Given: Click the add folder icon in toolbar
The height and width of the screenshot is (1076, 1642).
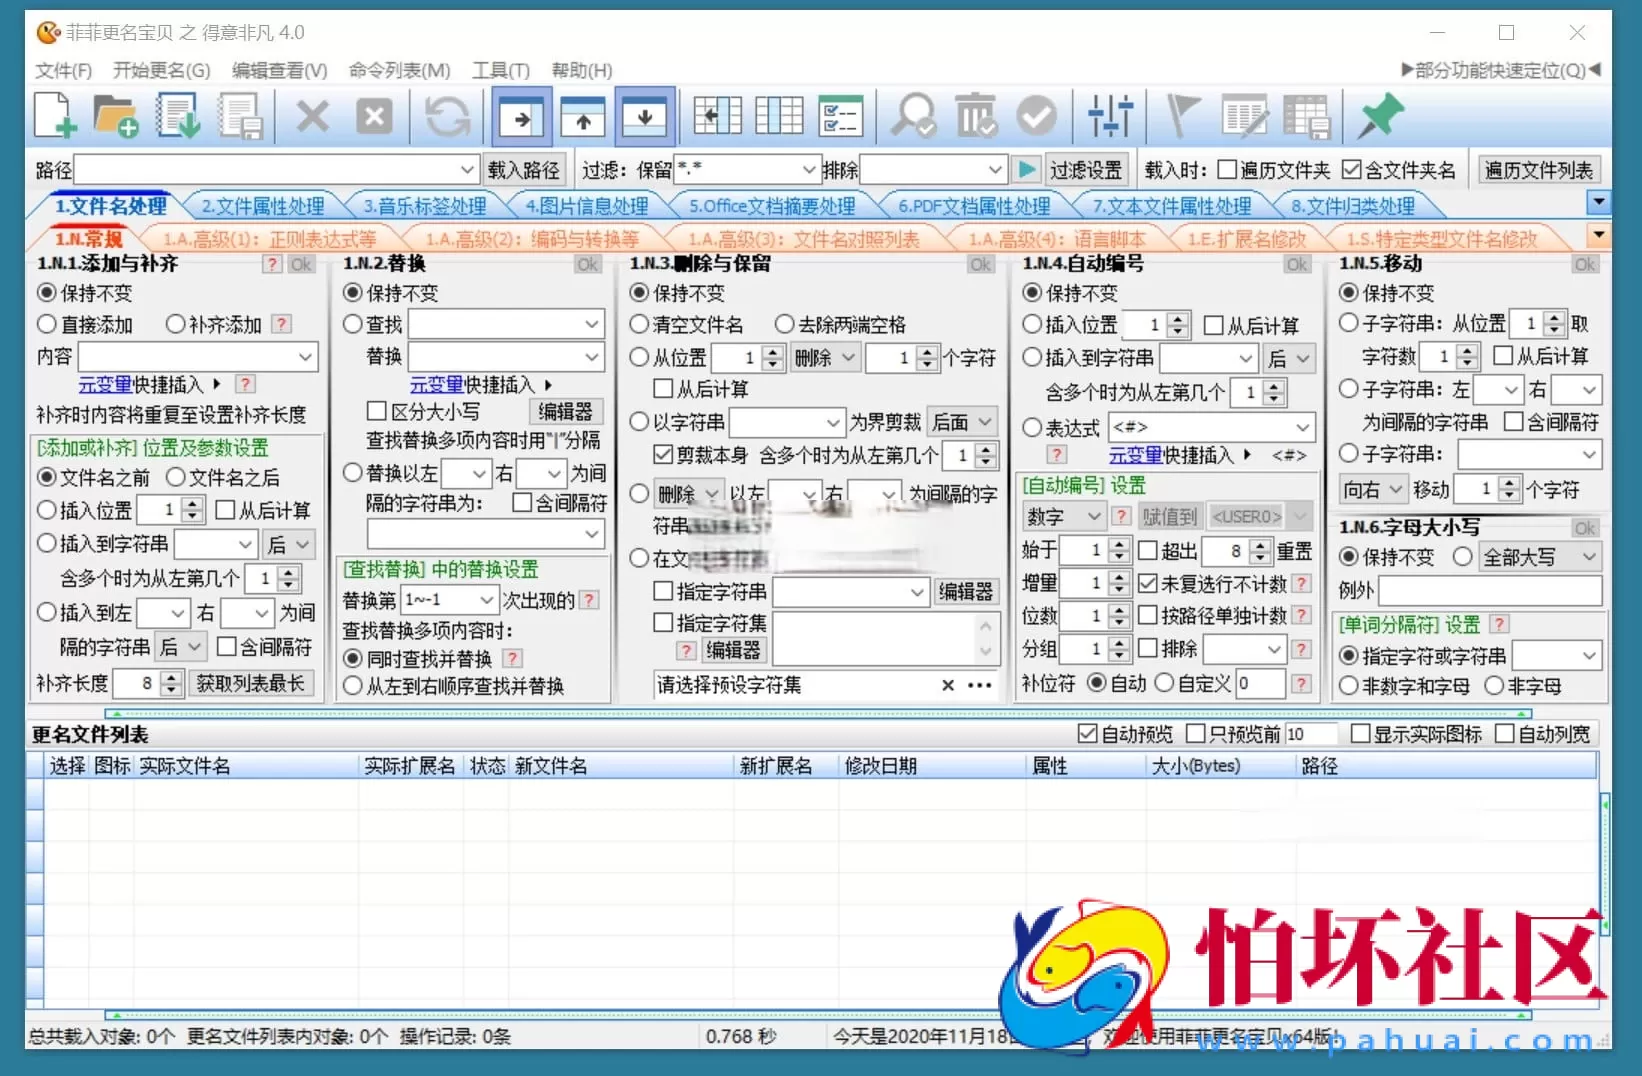Looking at the screenshot, I should [115, 116].
